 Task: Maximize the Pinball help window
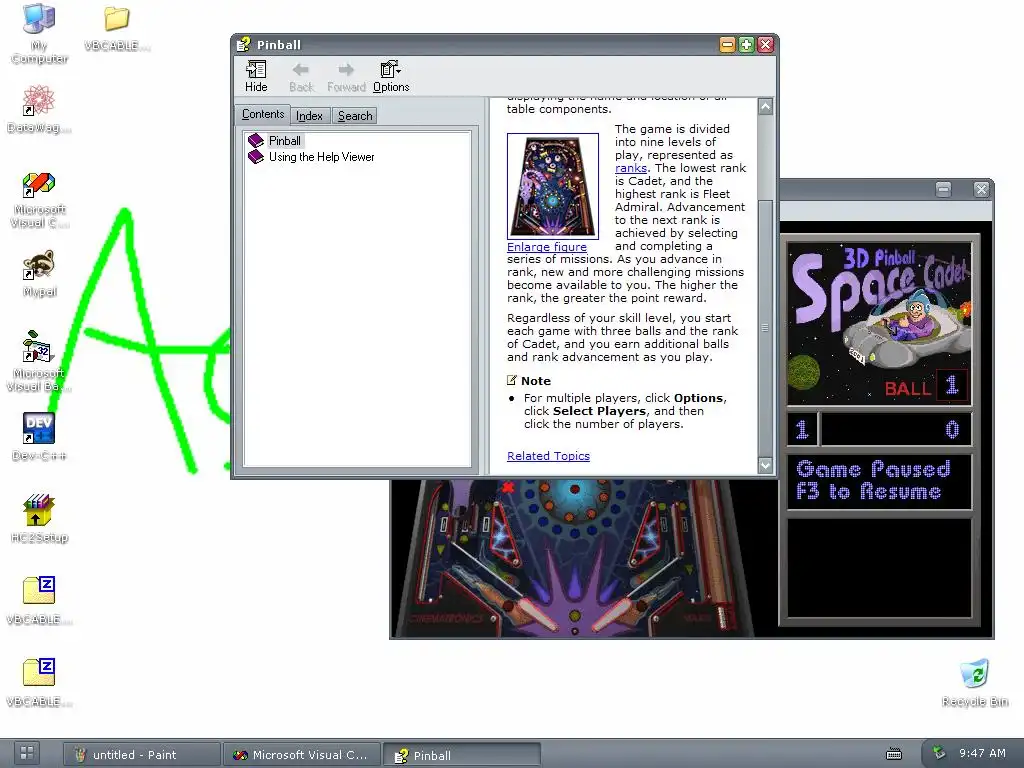[746, 44]
